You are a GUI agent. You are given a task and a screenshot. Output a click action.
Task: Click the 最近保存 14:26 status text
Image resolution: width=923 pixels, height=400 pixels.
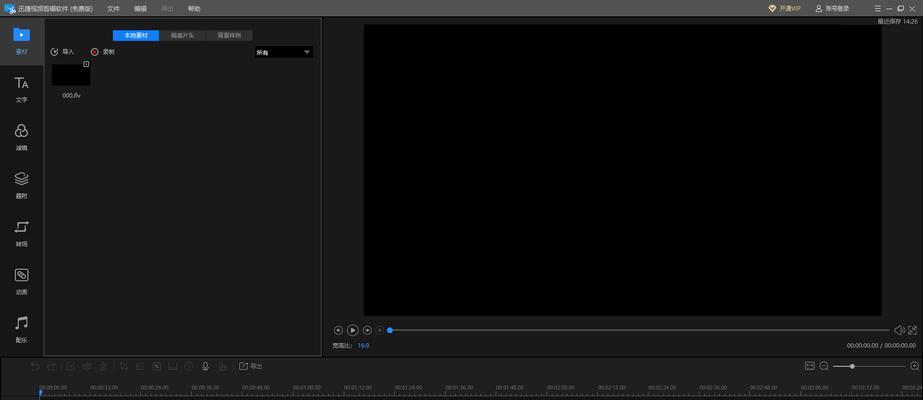(897, 21)
